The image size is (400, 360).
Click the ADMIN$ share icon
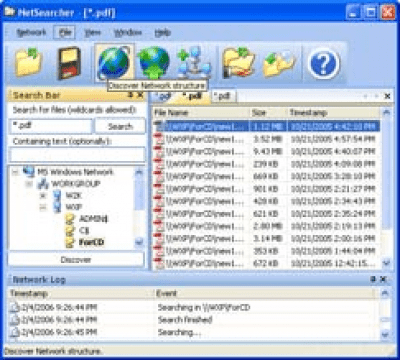(x=70, y=219)
